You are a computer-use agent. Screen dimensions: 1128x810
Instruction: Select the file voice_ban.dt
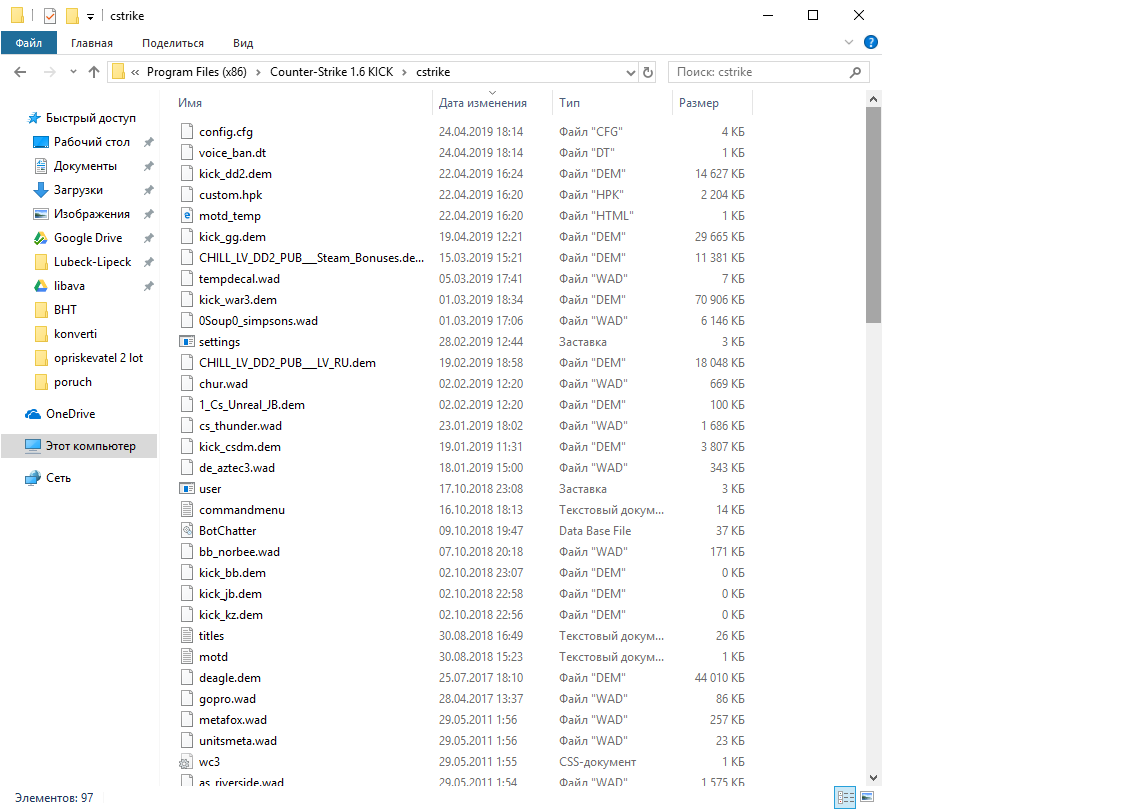click(232, 153)
